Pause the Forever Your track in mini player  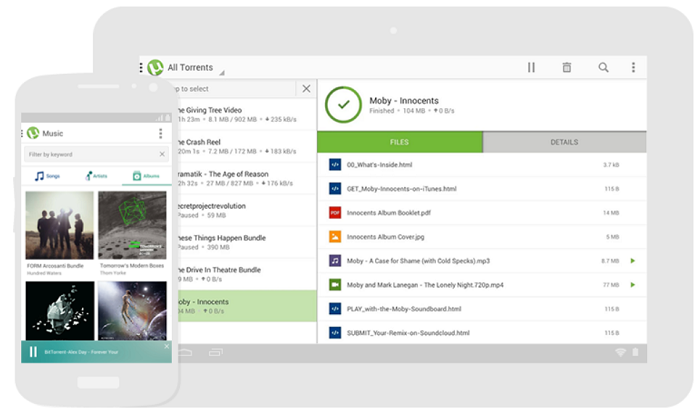(33, 352)
